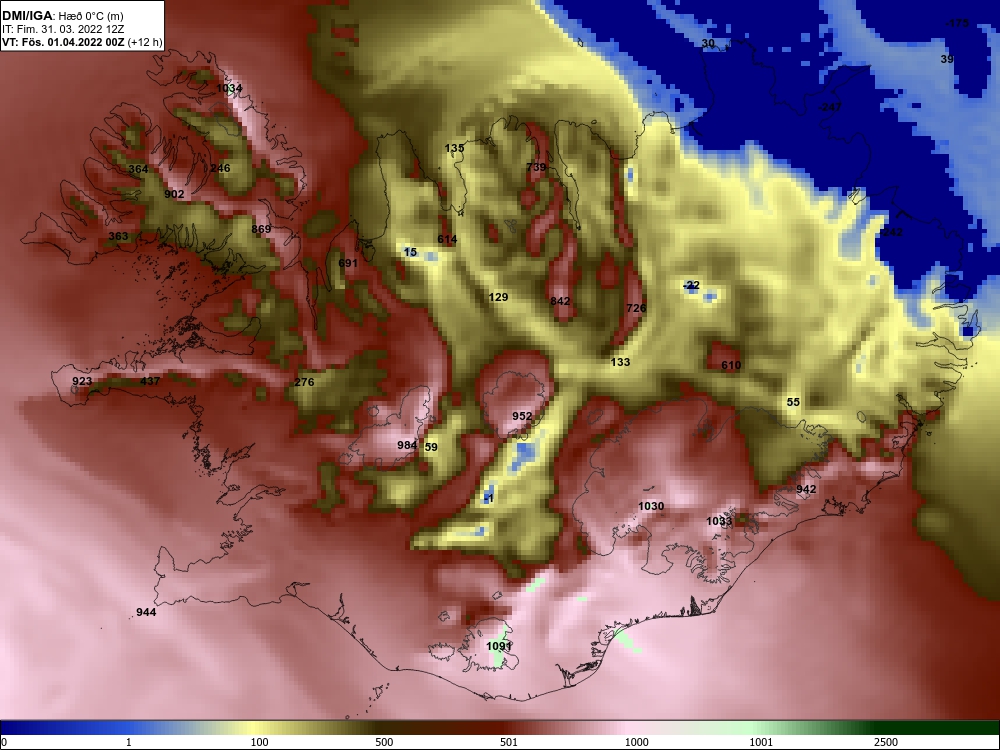Select the 902 map value
The height and width of the screenshot is (750, 1000).
(174, 194)
